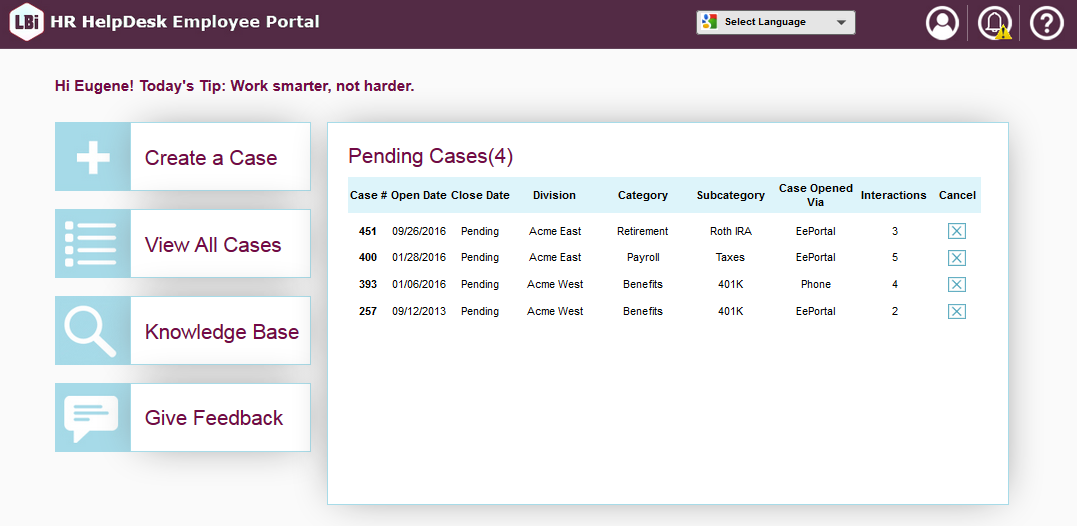Image resolution: width=1077 pixels, height=526 pixels.
Task: Click the View All Cases button
Action: pyautogui.click(x=213, y=245)
